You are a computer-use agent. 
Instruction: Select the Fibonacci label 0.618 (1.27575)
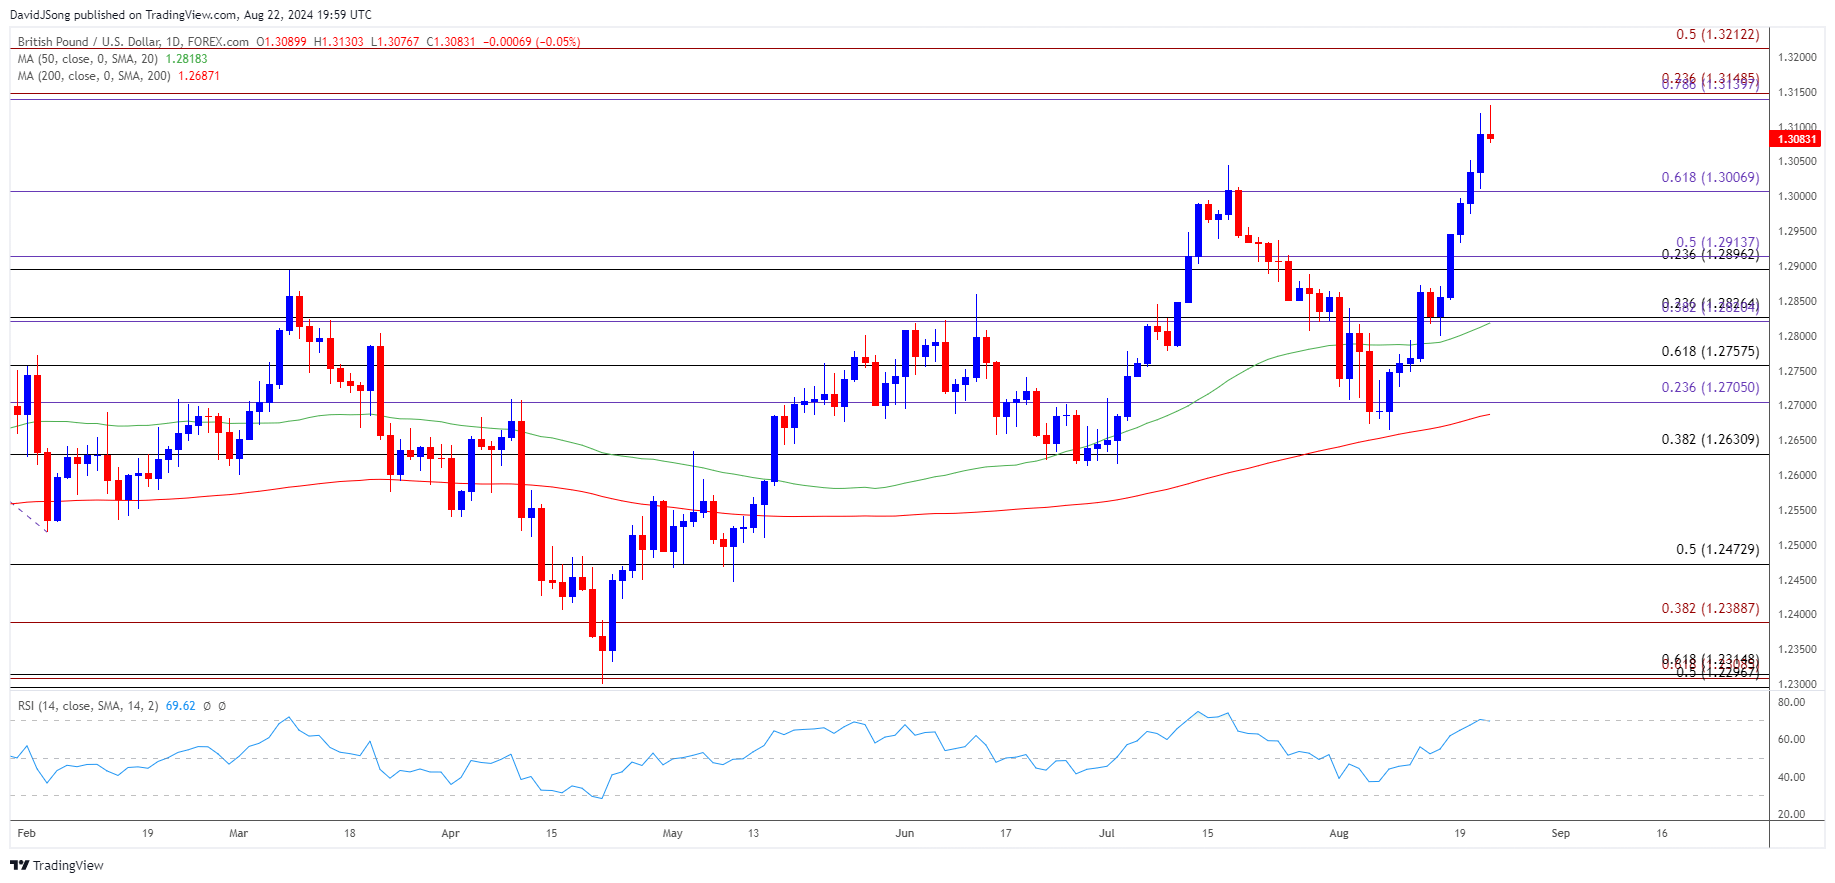[1711, 352]
